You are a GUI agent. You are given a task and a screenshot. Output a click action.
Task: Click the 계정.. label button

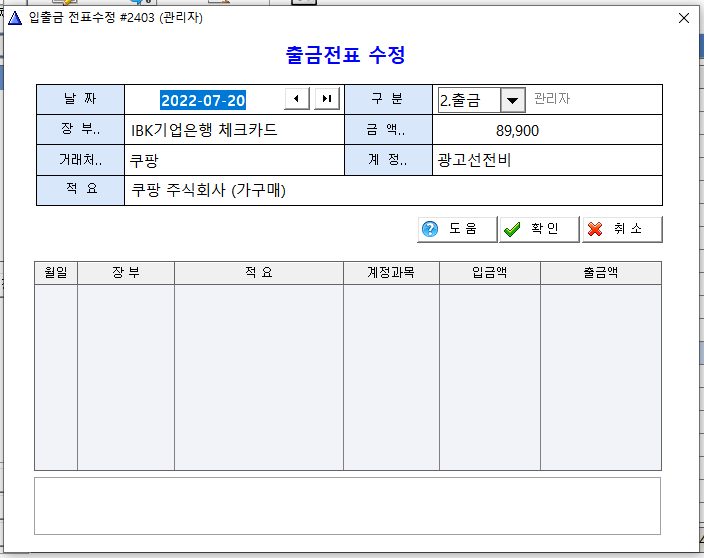click(388, 160)
